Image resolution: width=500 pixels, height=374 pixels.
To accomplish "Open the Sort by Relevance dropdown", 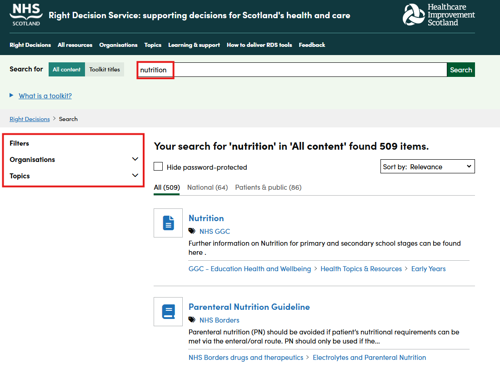I will click(x=427, y=166).
